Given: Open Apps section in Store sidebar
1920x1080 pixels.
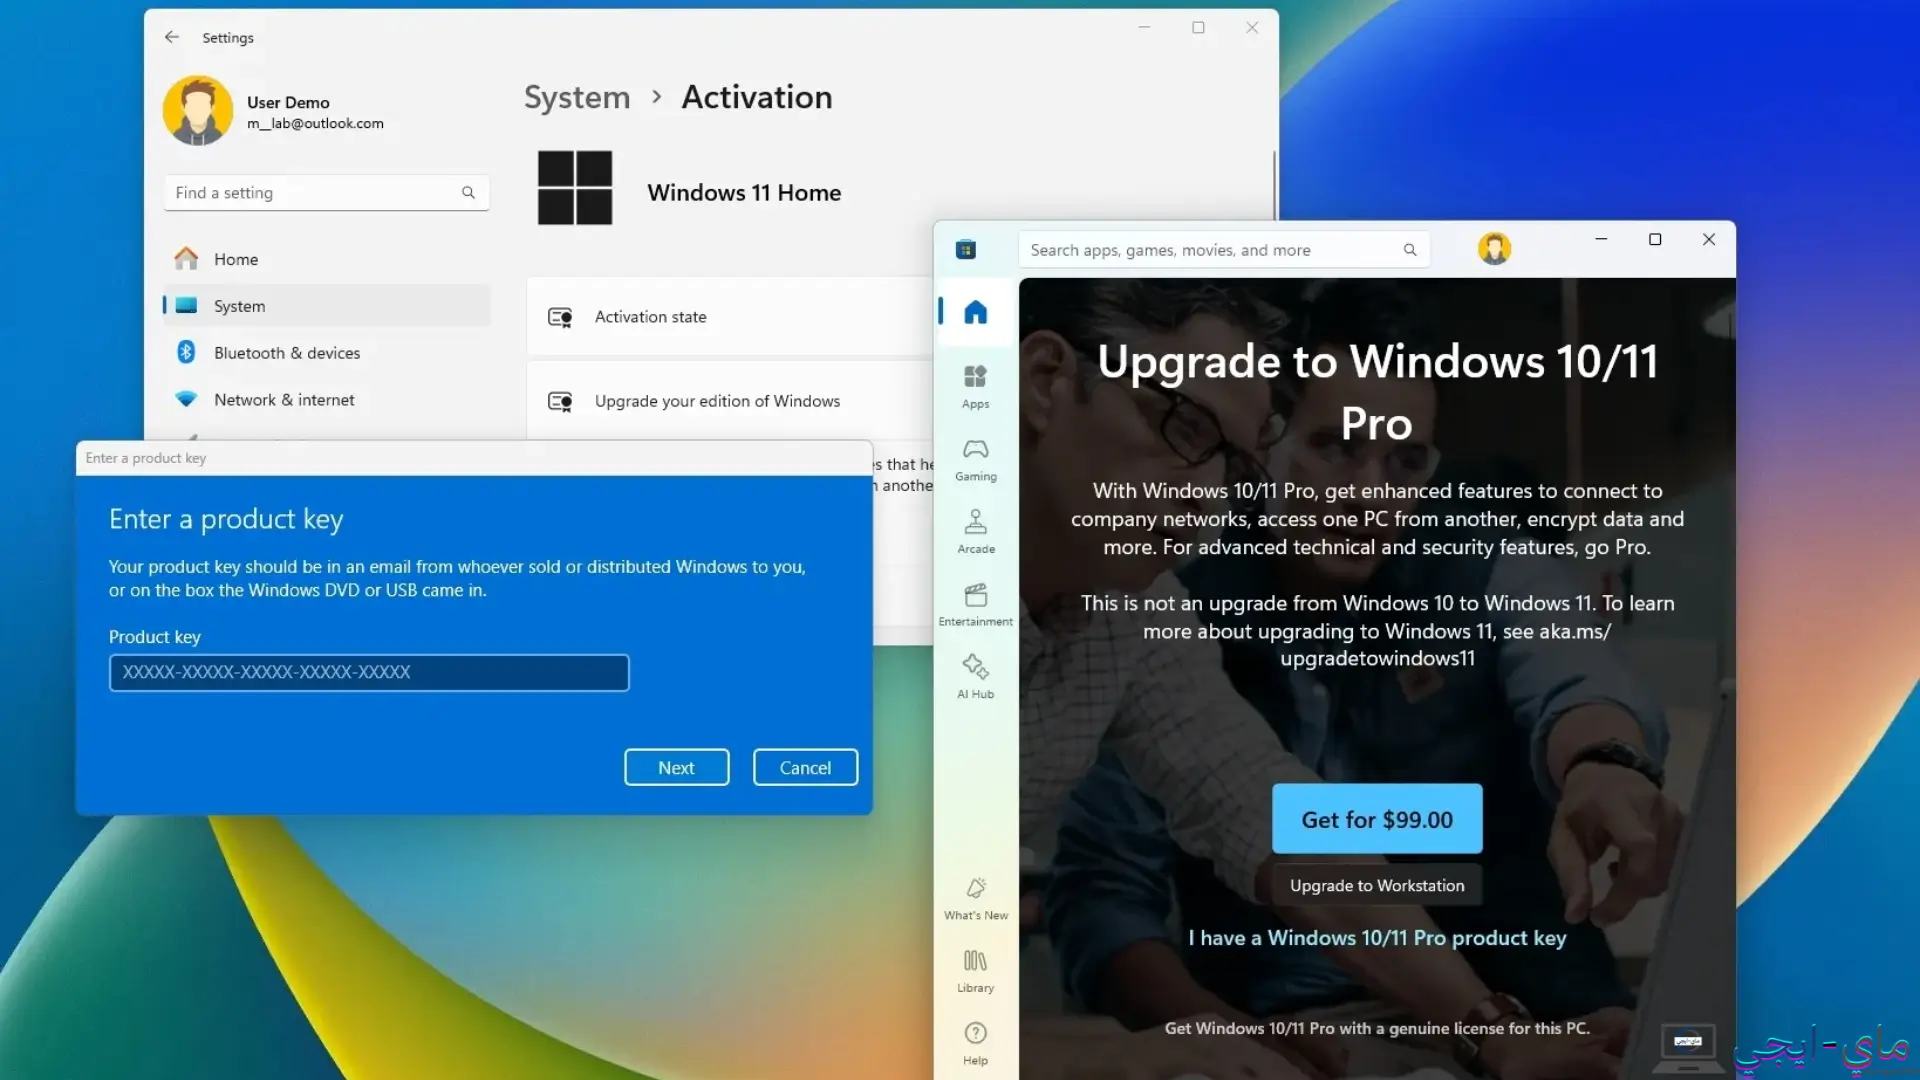Looking at the screenshot, I should [976, 387].
